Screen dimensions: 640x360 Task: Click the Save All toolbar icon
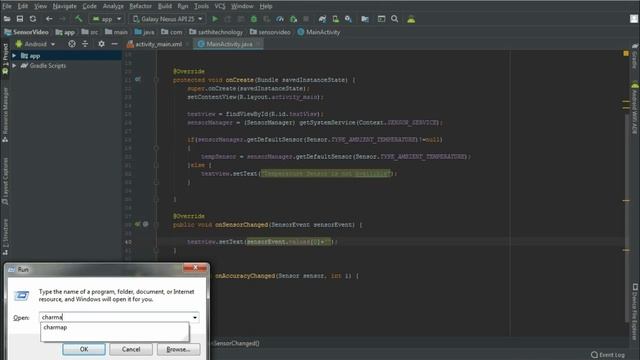click(x=20, y=19)
